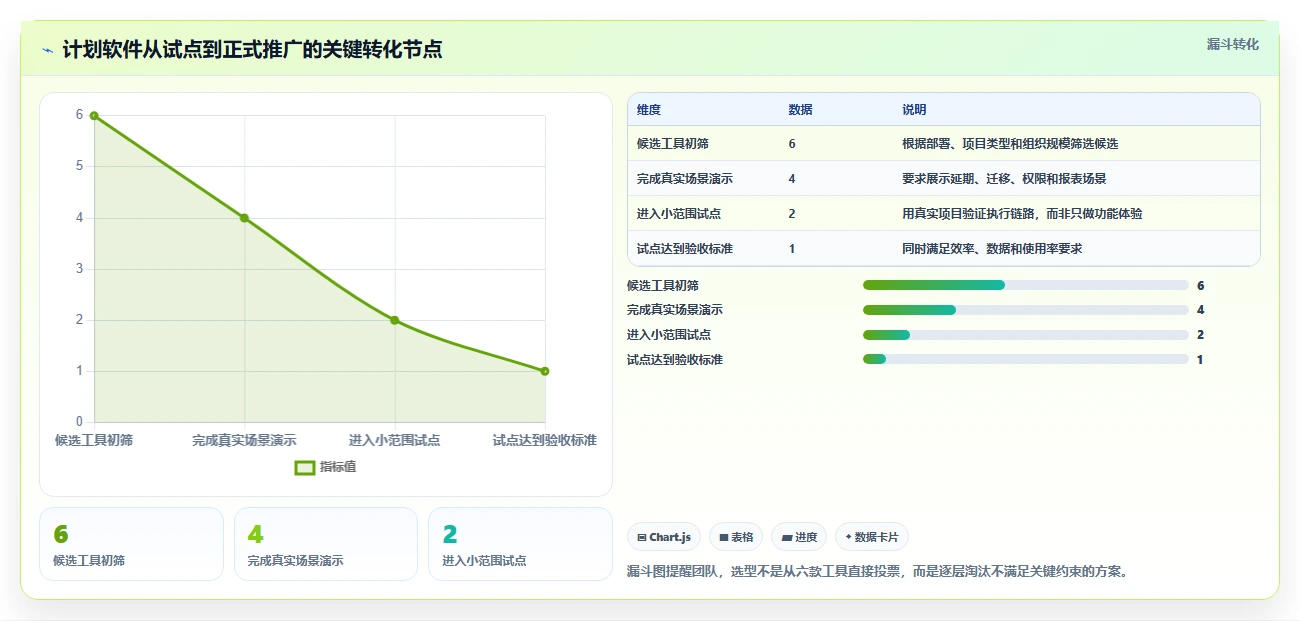Click x-axis label 进入小范围试点
Screen dimensions: 1300x621
point(395,440)
